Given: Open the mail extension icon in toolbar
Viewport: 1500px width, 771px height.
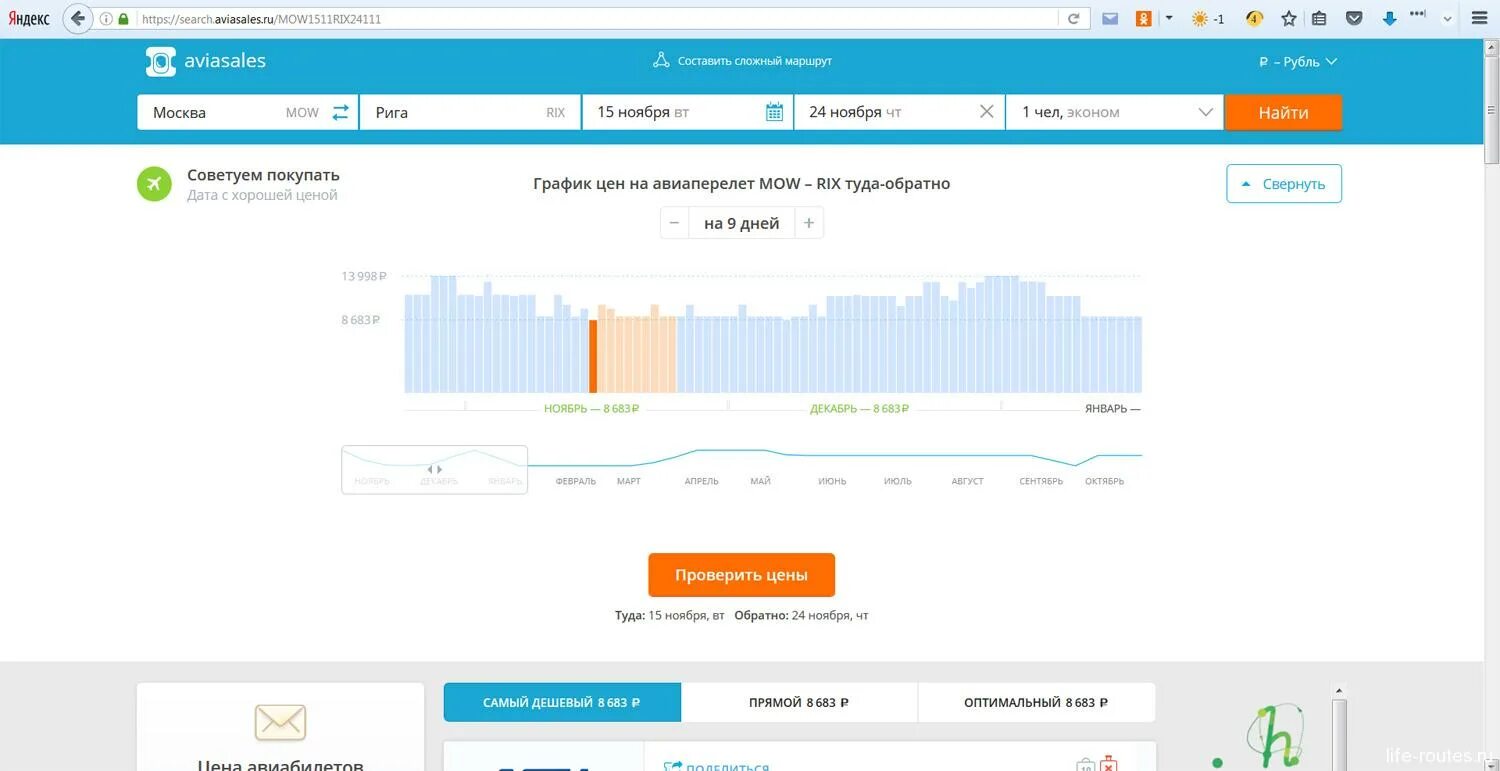Looking at the screenshot, I should point(1110,18).
